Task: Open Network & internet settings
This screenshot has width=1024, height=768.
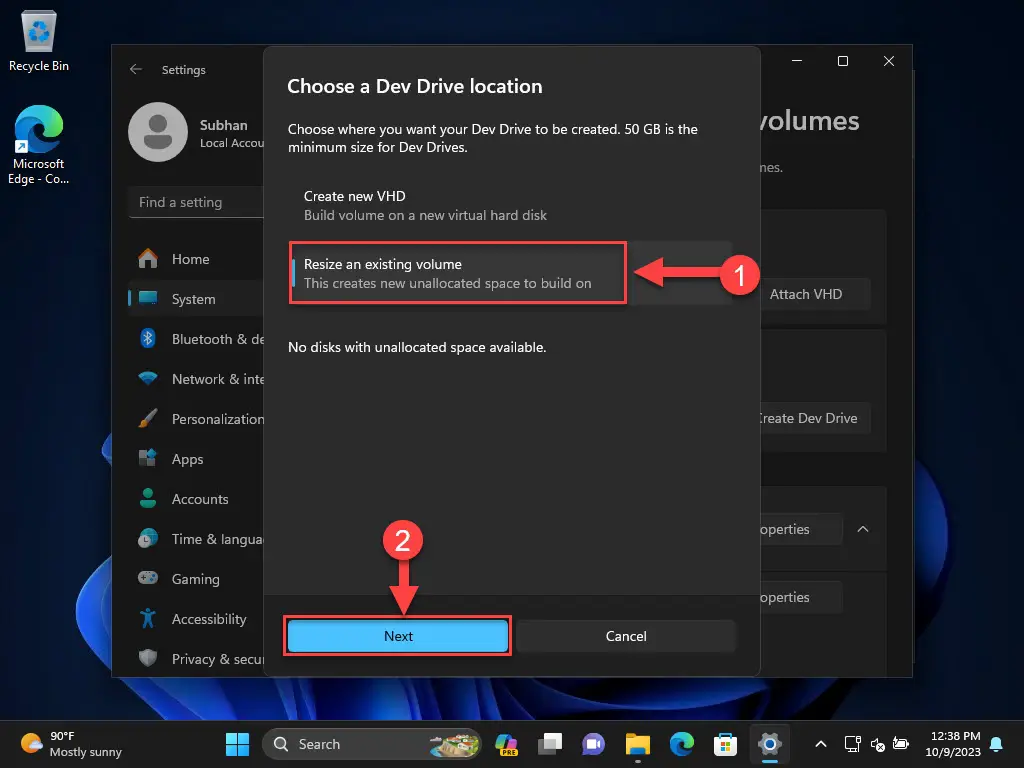Action: click(197, 379)
